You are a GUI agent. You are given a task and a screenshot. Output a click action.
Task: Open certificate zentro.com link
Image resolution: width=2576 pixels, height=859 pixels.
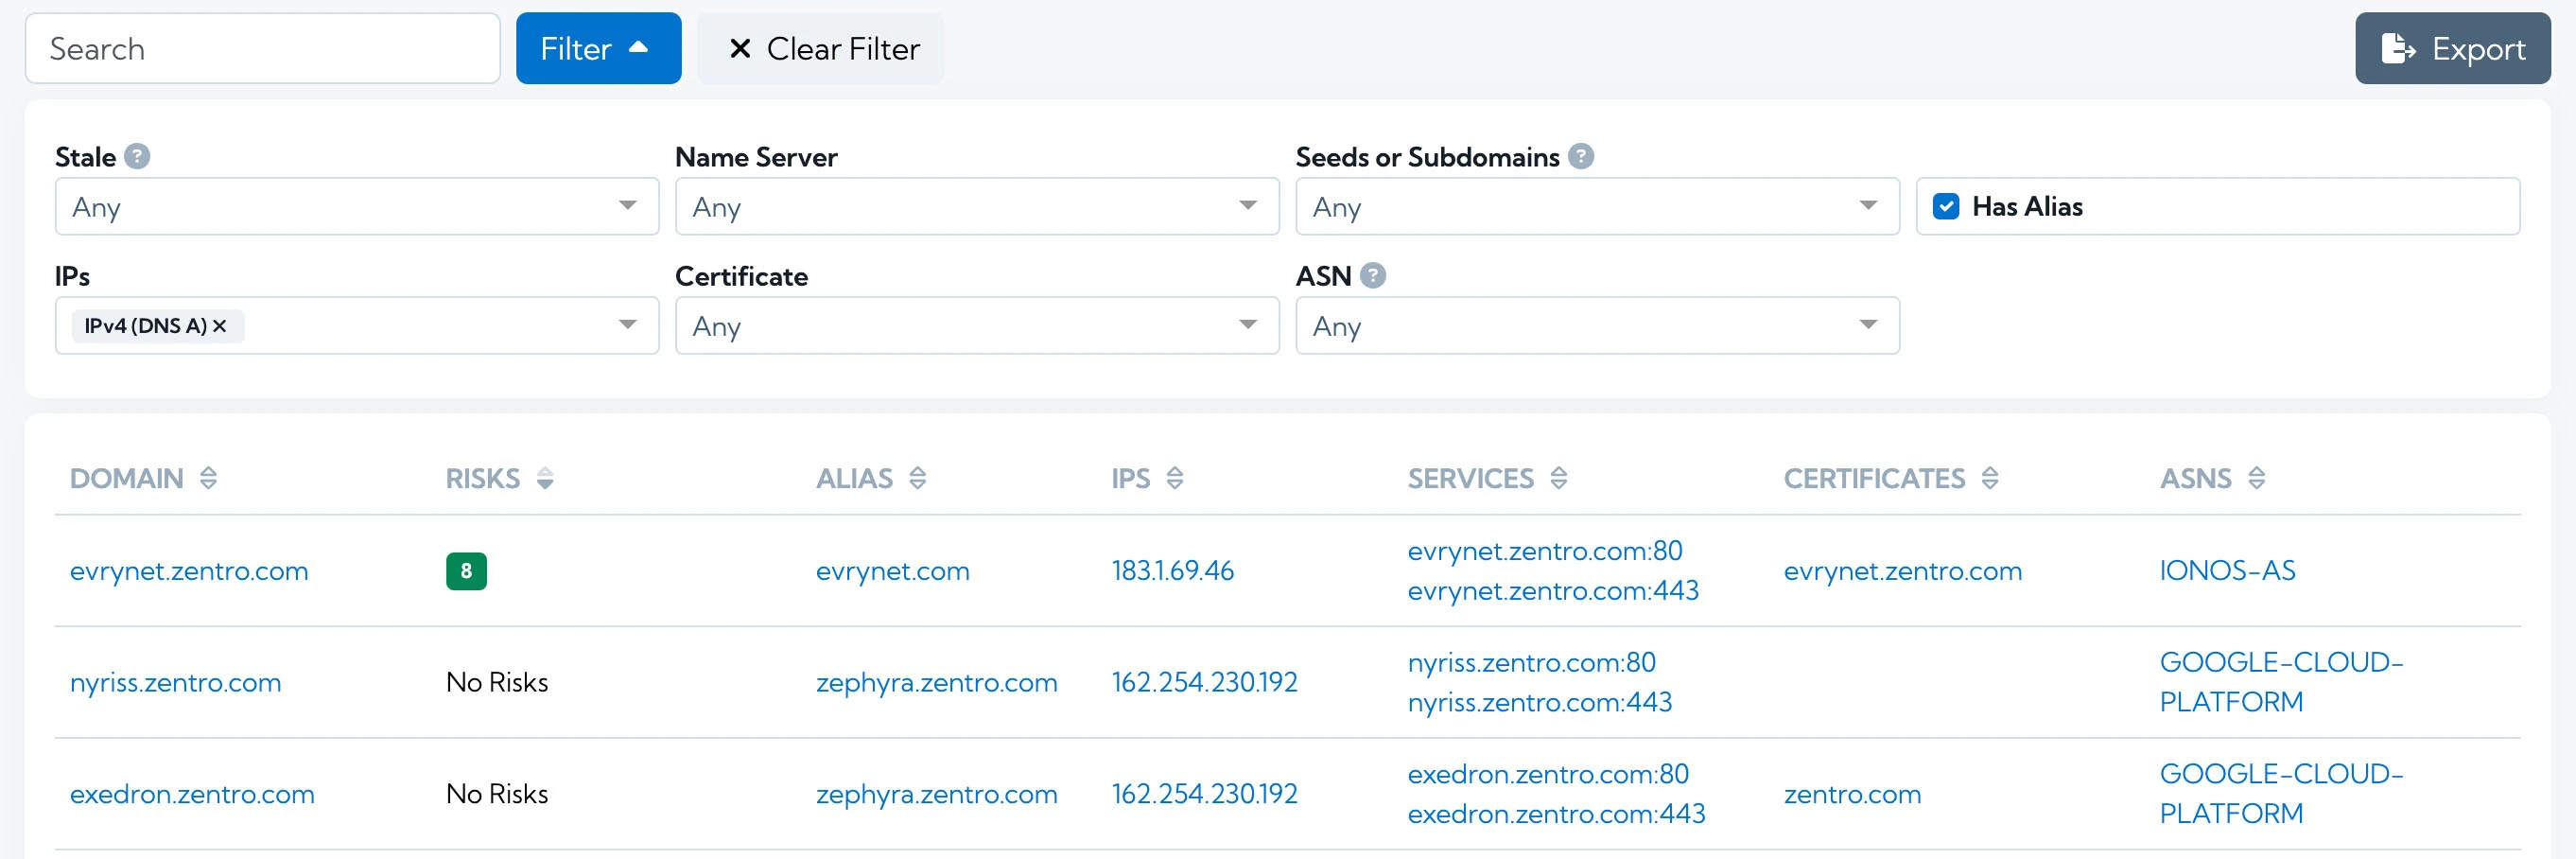(1852, 794)
